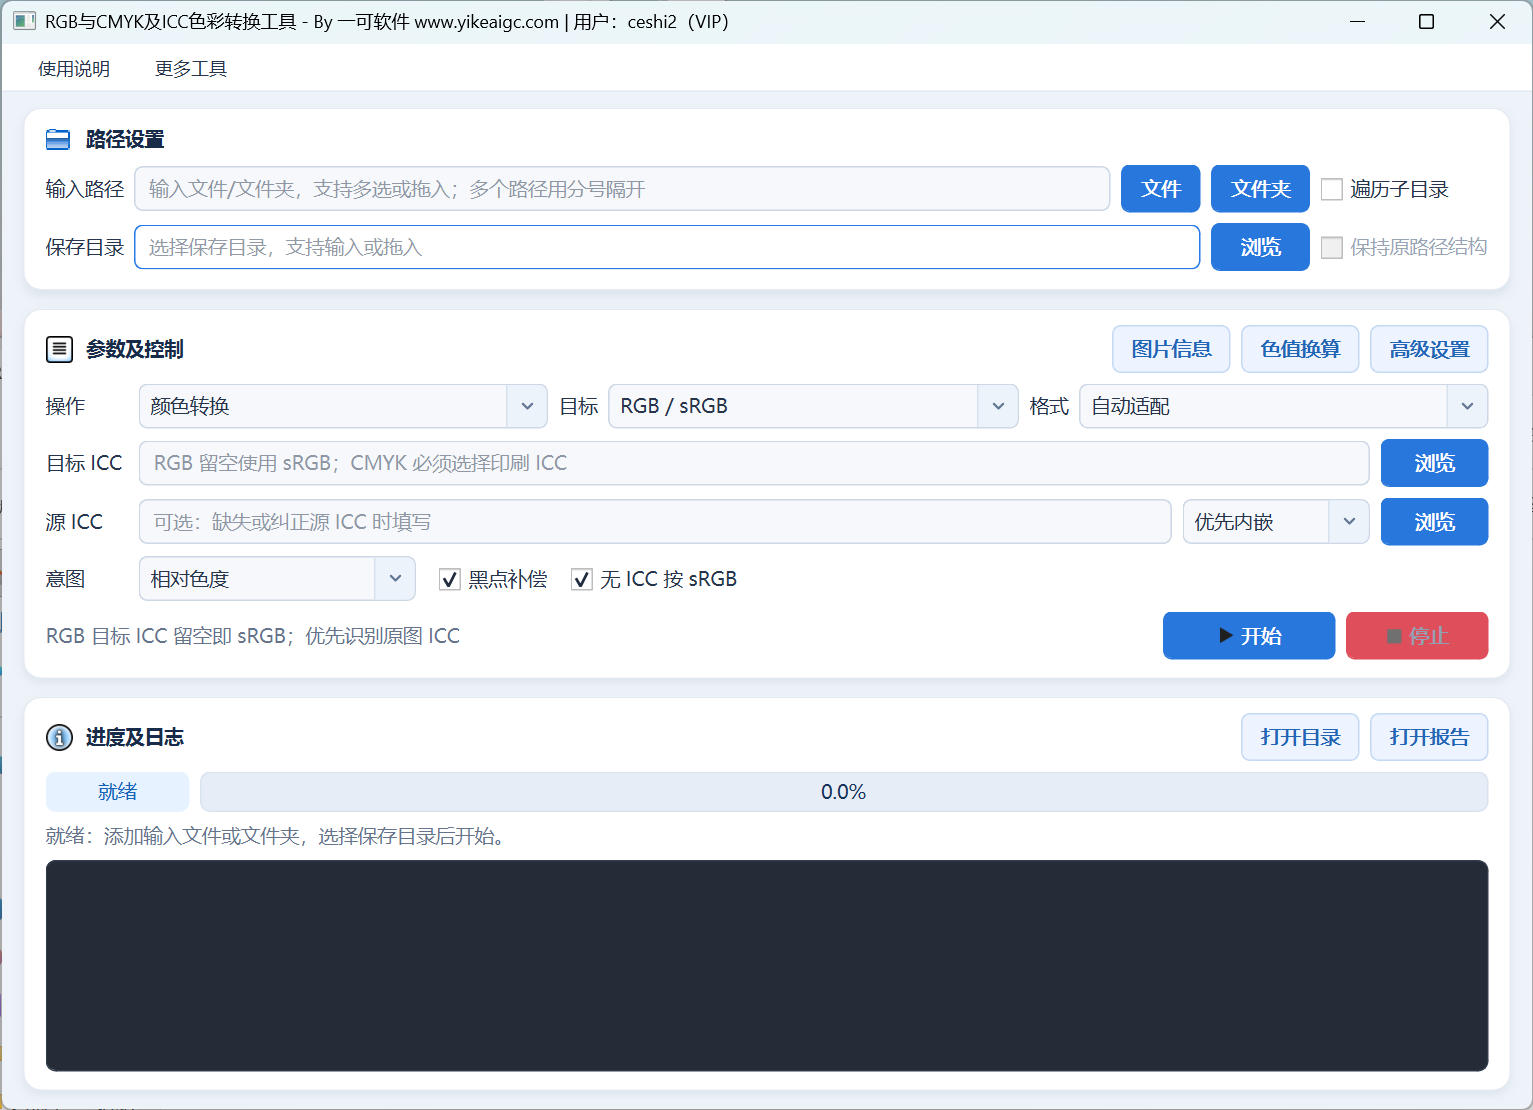This screenshot has height=1110, width=1533.
Task: Focus the 输入路径 input field
Action: click(622, 189)
